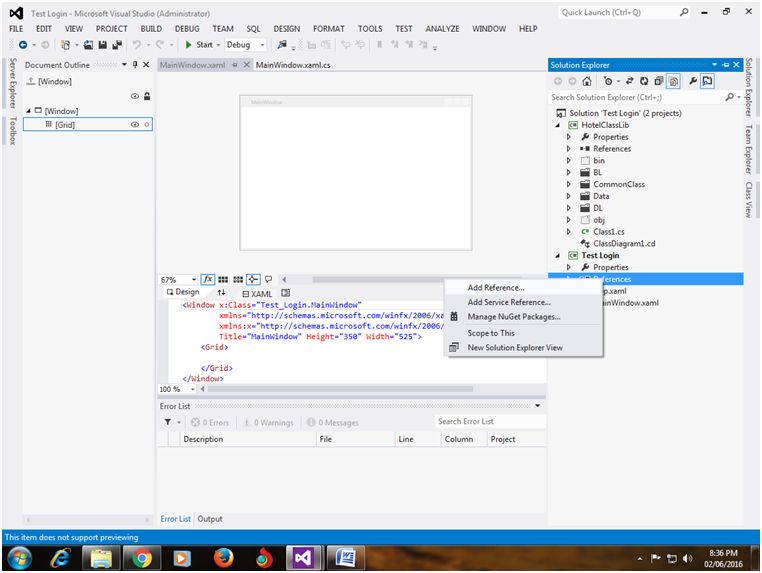Toggle the effects fx button in designer
This screenshot has height=573, width=762.
point(208,280)
